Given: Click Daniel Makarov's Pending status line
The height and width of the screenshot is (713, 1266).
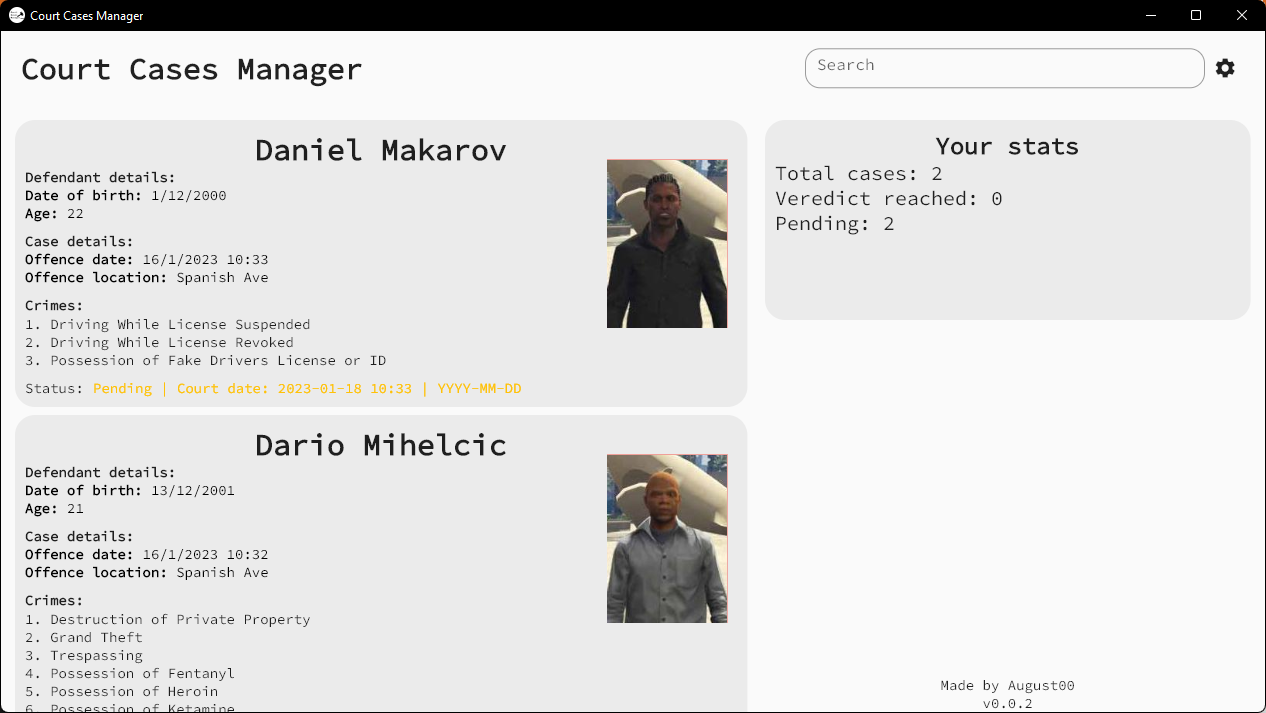Looking at the screenshot, I should point(307,388).
